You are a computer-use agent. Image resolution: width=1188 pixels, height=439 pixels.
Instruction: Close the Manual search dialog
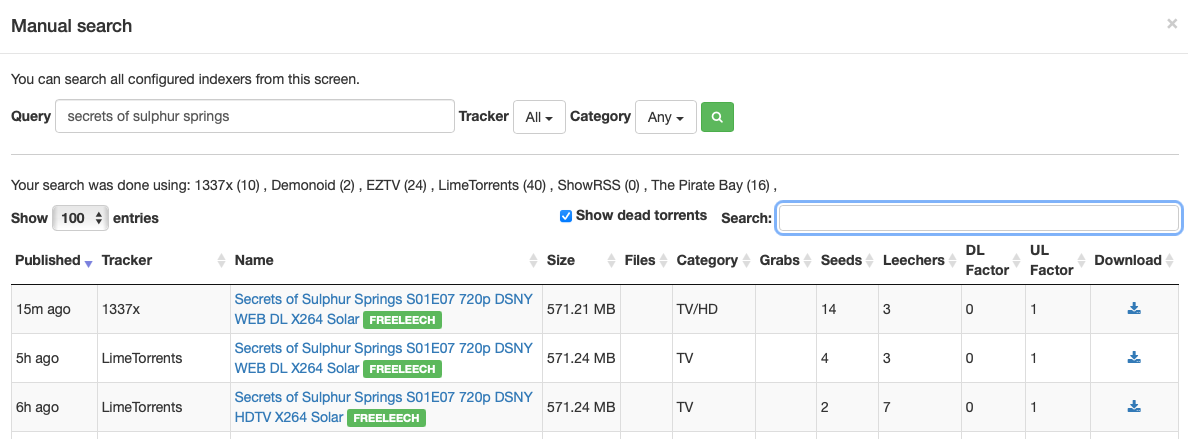[1171, 24]
